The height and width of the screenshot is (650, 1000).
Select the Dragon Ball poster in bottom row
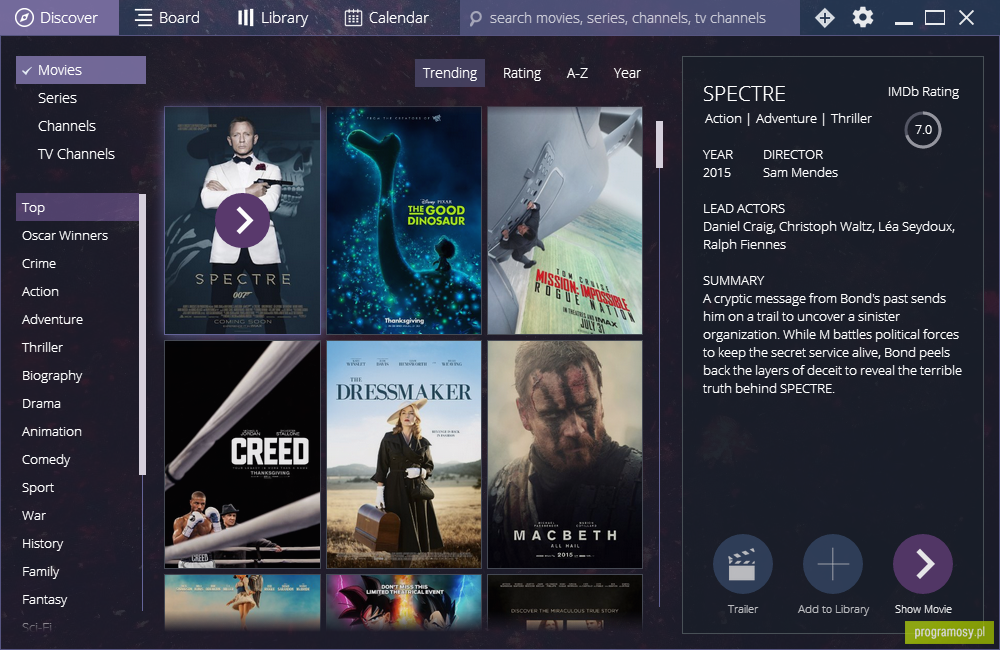tap(404, 602)
